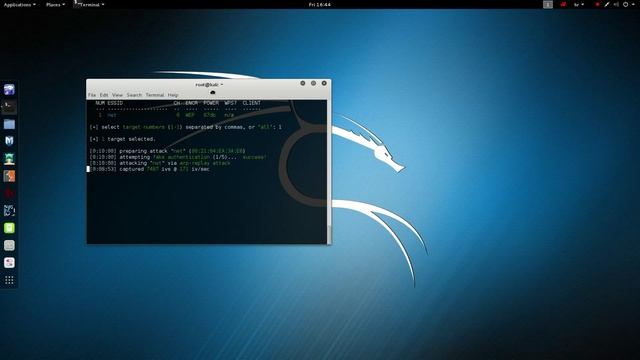Launch the dark red Maltego dock icon
Viewport: 640px width, 360px height.
(9, 193)
